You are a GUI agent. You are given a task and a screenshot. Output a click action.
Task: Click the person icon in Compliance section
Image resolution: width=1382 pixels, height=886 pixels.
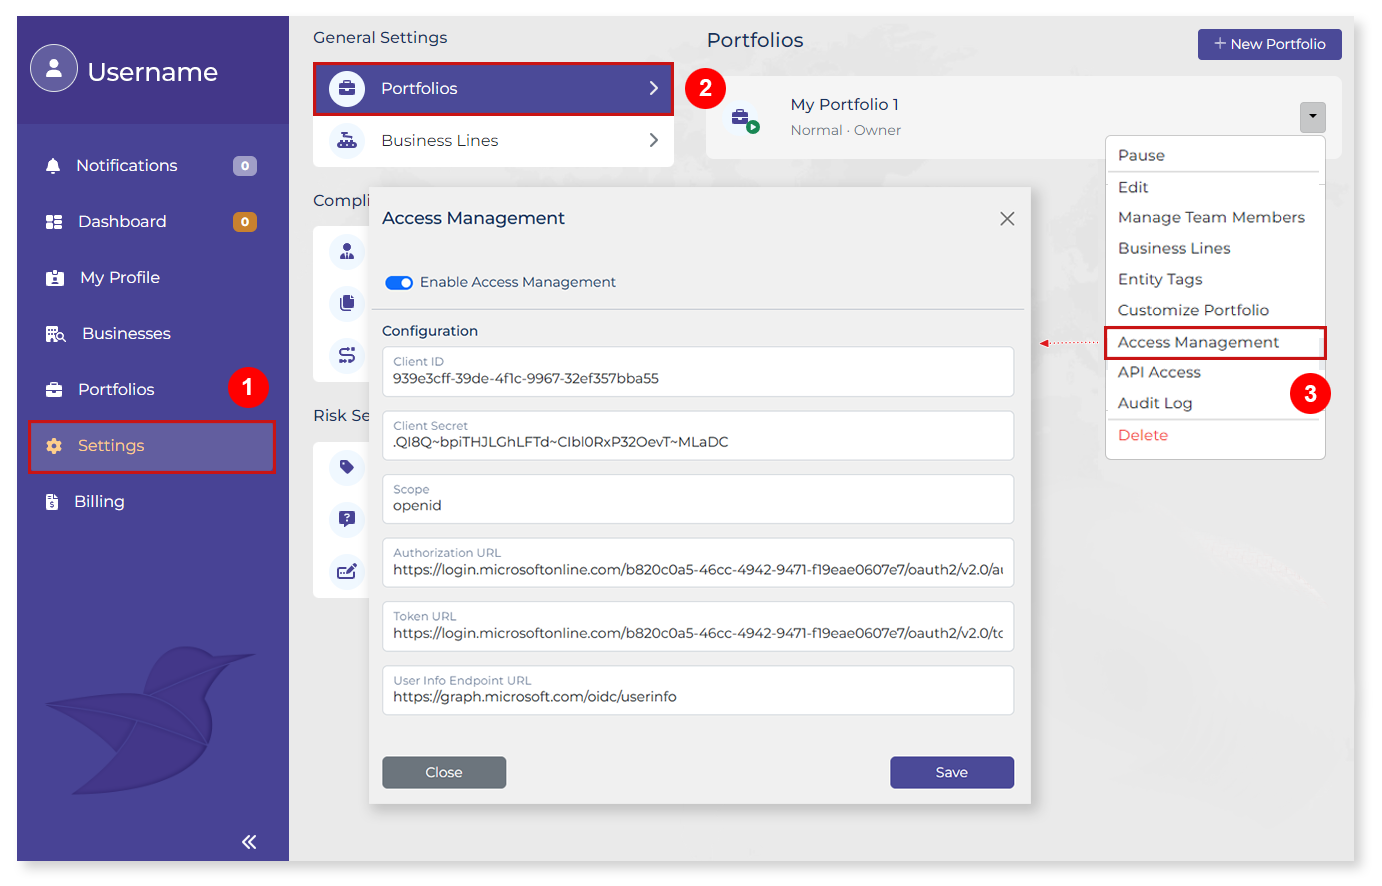coord(347,252)
